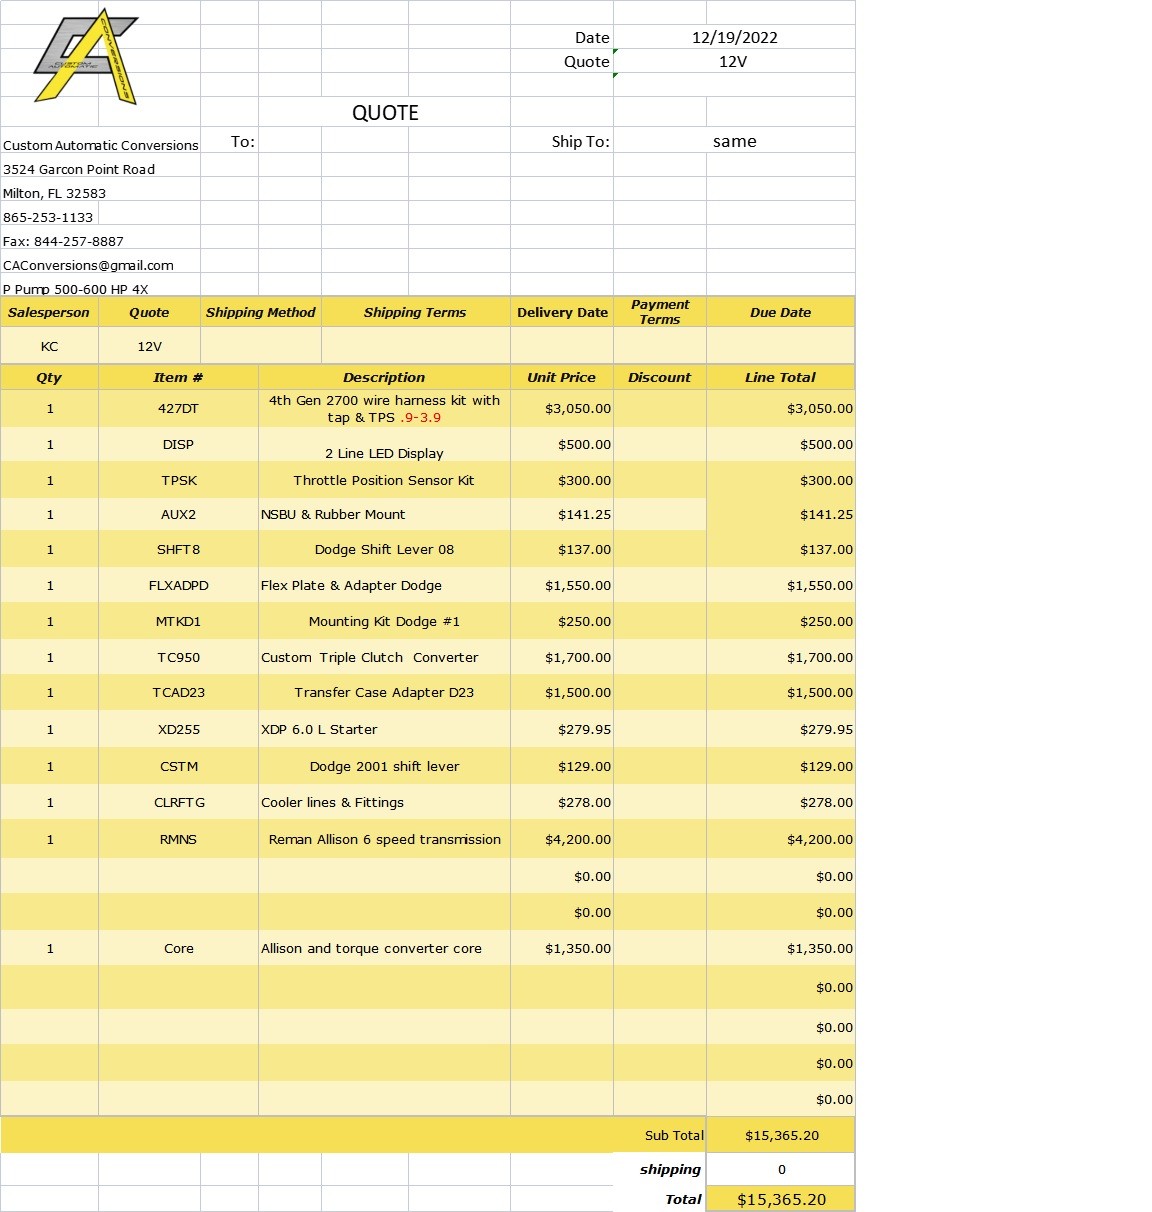Viewport: 1152px width, 1212px height.
Task: Click item number TPSK
Action: [x=178, y=480]
